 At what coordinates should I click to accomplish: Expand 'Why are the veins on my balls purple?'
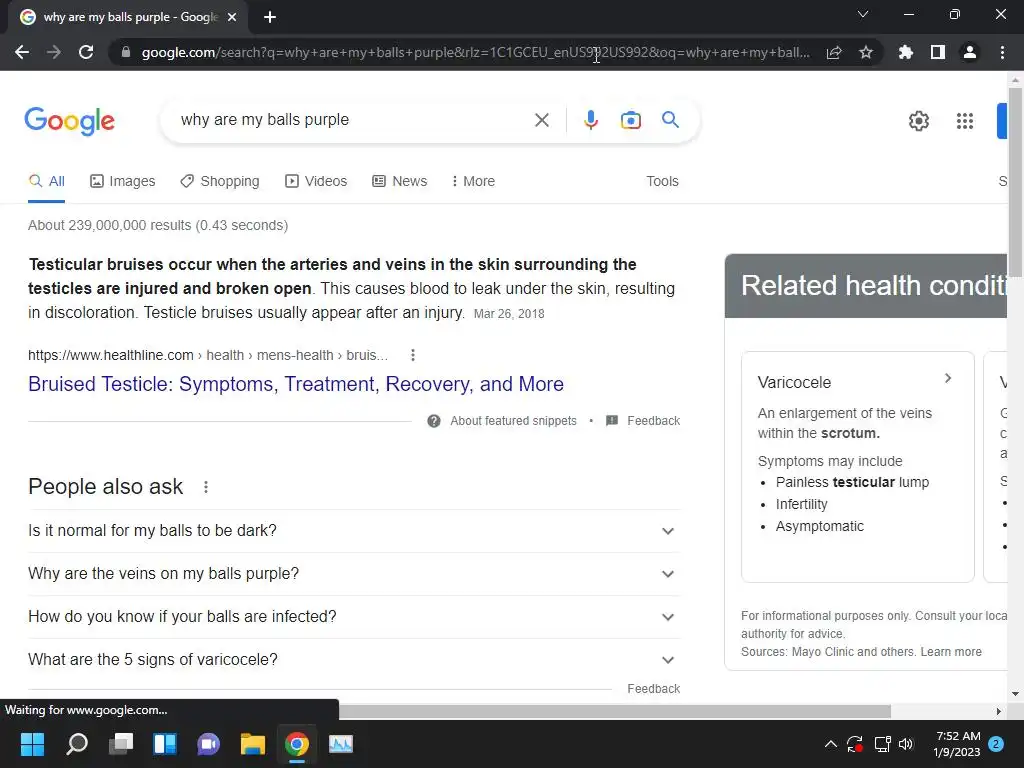pos(354,574)
